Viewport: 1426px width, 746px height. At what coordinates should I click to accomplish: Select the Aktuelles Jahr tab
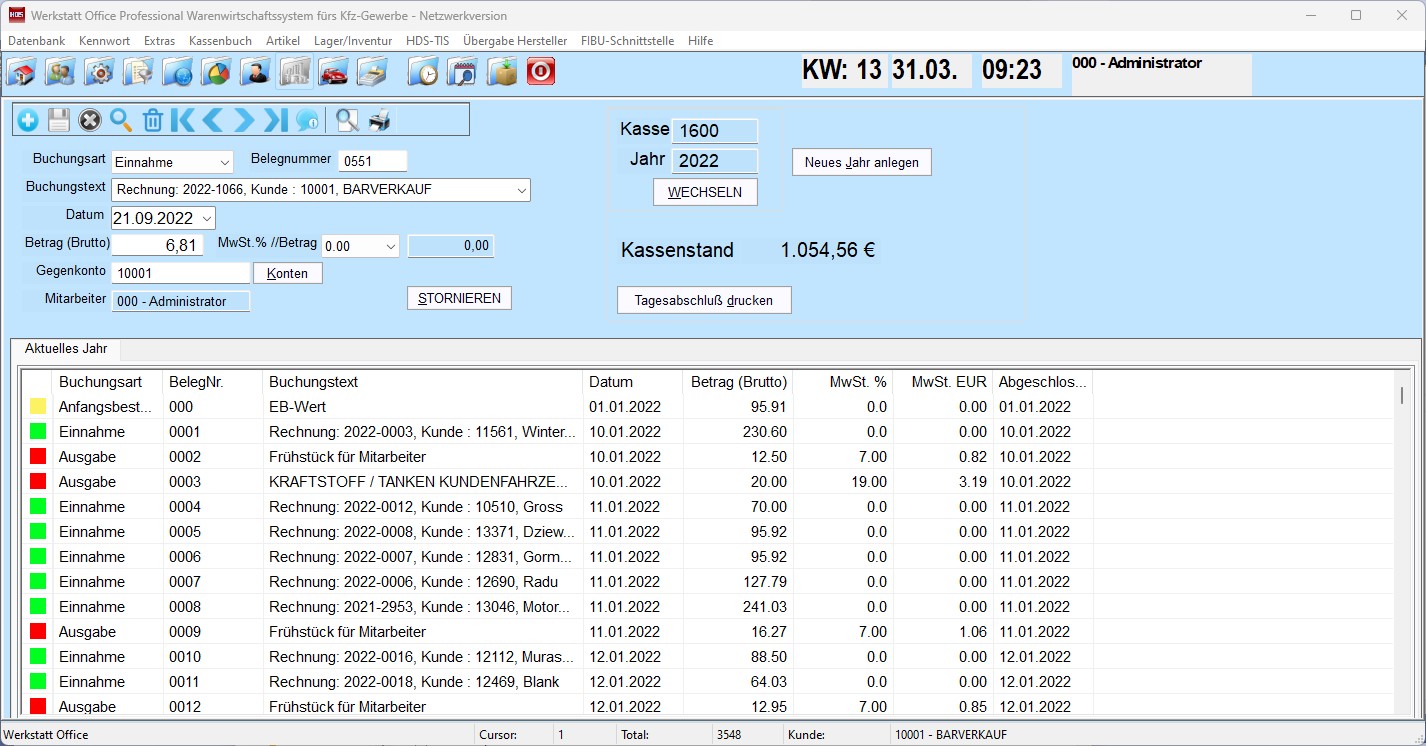(x=65, y=349)
